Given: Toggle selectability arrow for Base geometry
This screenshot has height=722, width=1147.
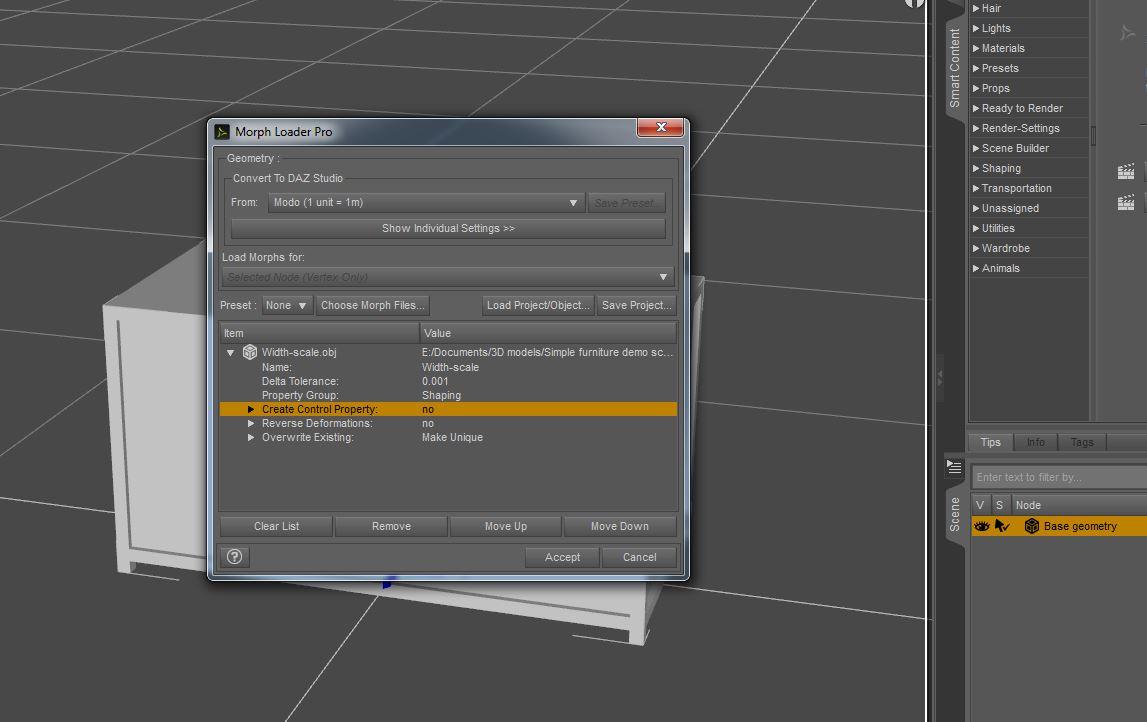Looking at the screenshot, I should pyautogui.click(x=1002, y=526).
